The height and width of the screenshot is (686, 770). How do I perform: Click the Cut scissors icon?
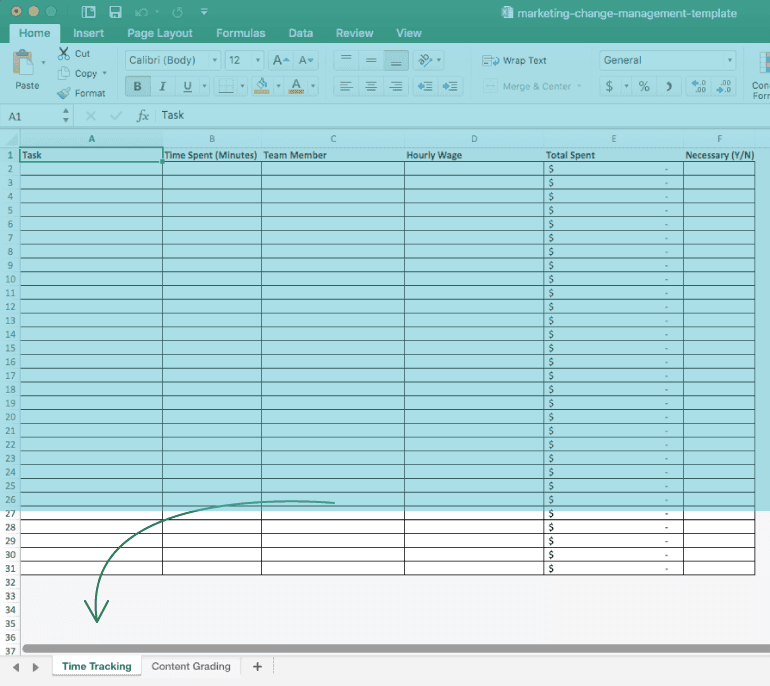(x=65, y=53)
